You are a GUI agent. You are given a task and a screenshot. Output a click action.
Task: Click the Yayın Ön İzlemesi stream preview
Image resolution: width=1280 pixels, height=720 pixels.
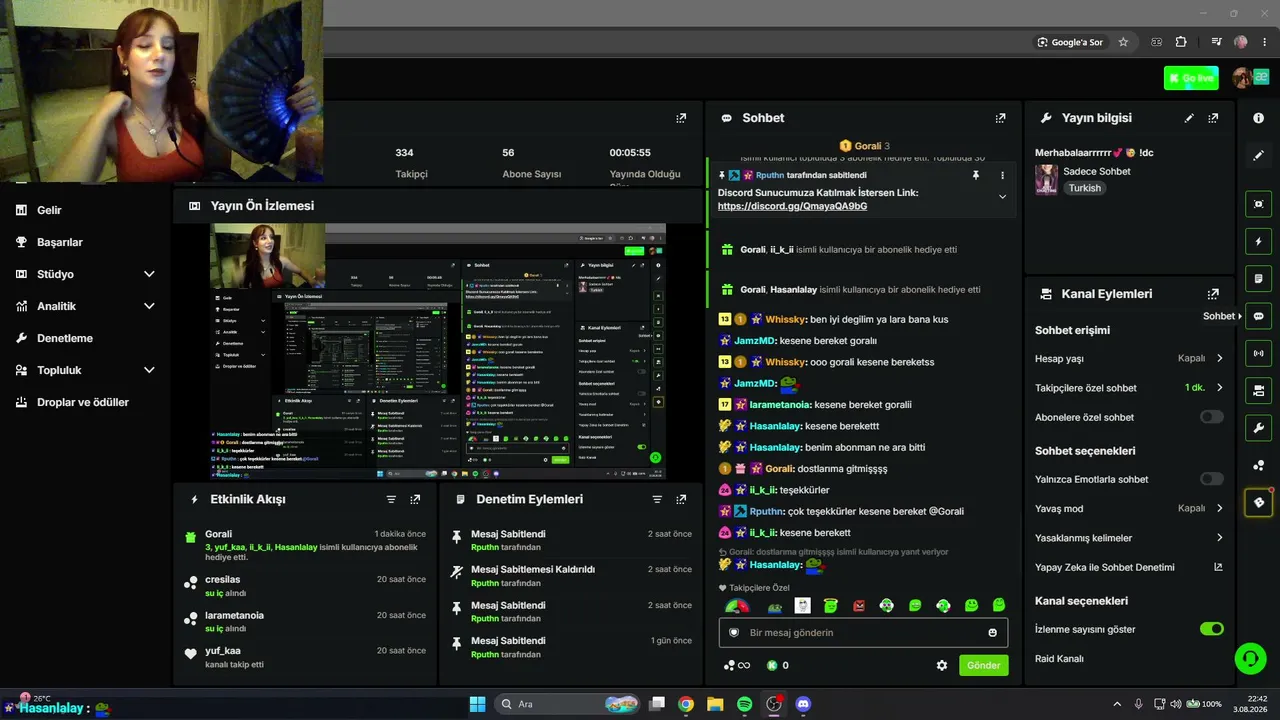tap(438, 351)
